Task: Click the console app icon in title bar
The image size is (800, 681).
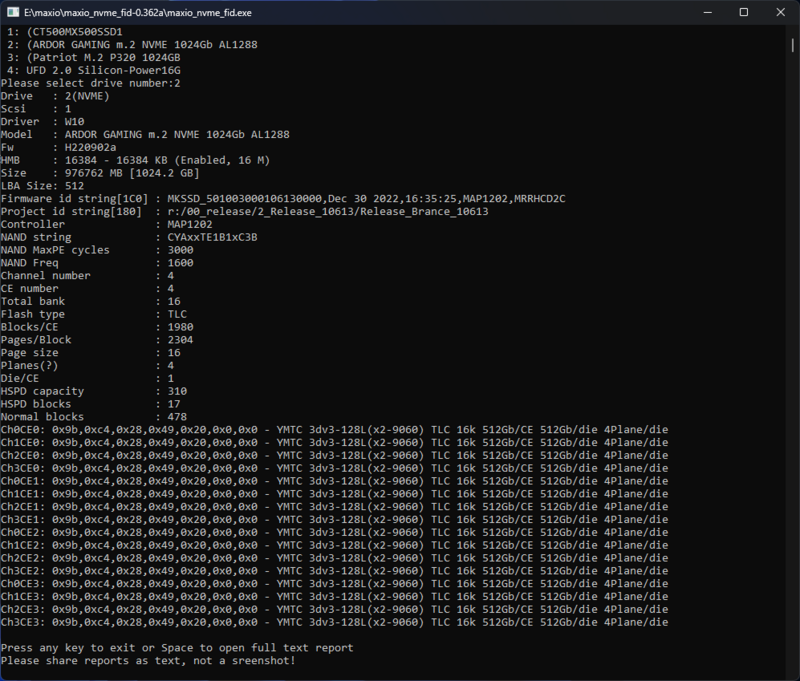Action: pos(12,12)
